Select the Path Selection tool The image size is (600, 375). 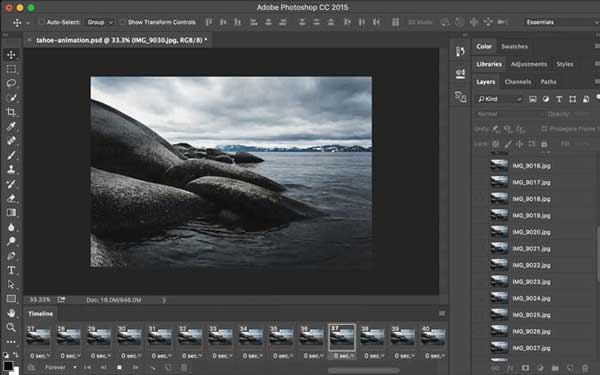coord(11,284)
